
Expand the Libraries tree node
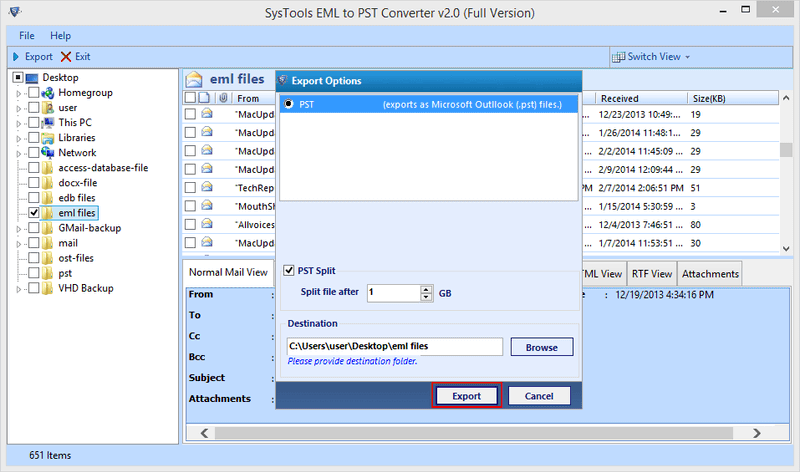point(18,138)
